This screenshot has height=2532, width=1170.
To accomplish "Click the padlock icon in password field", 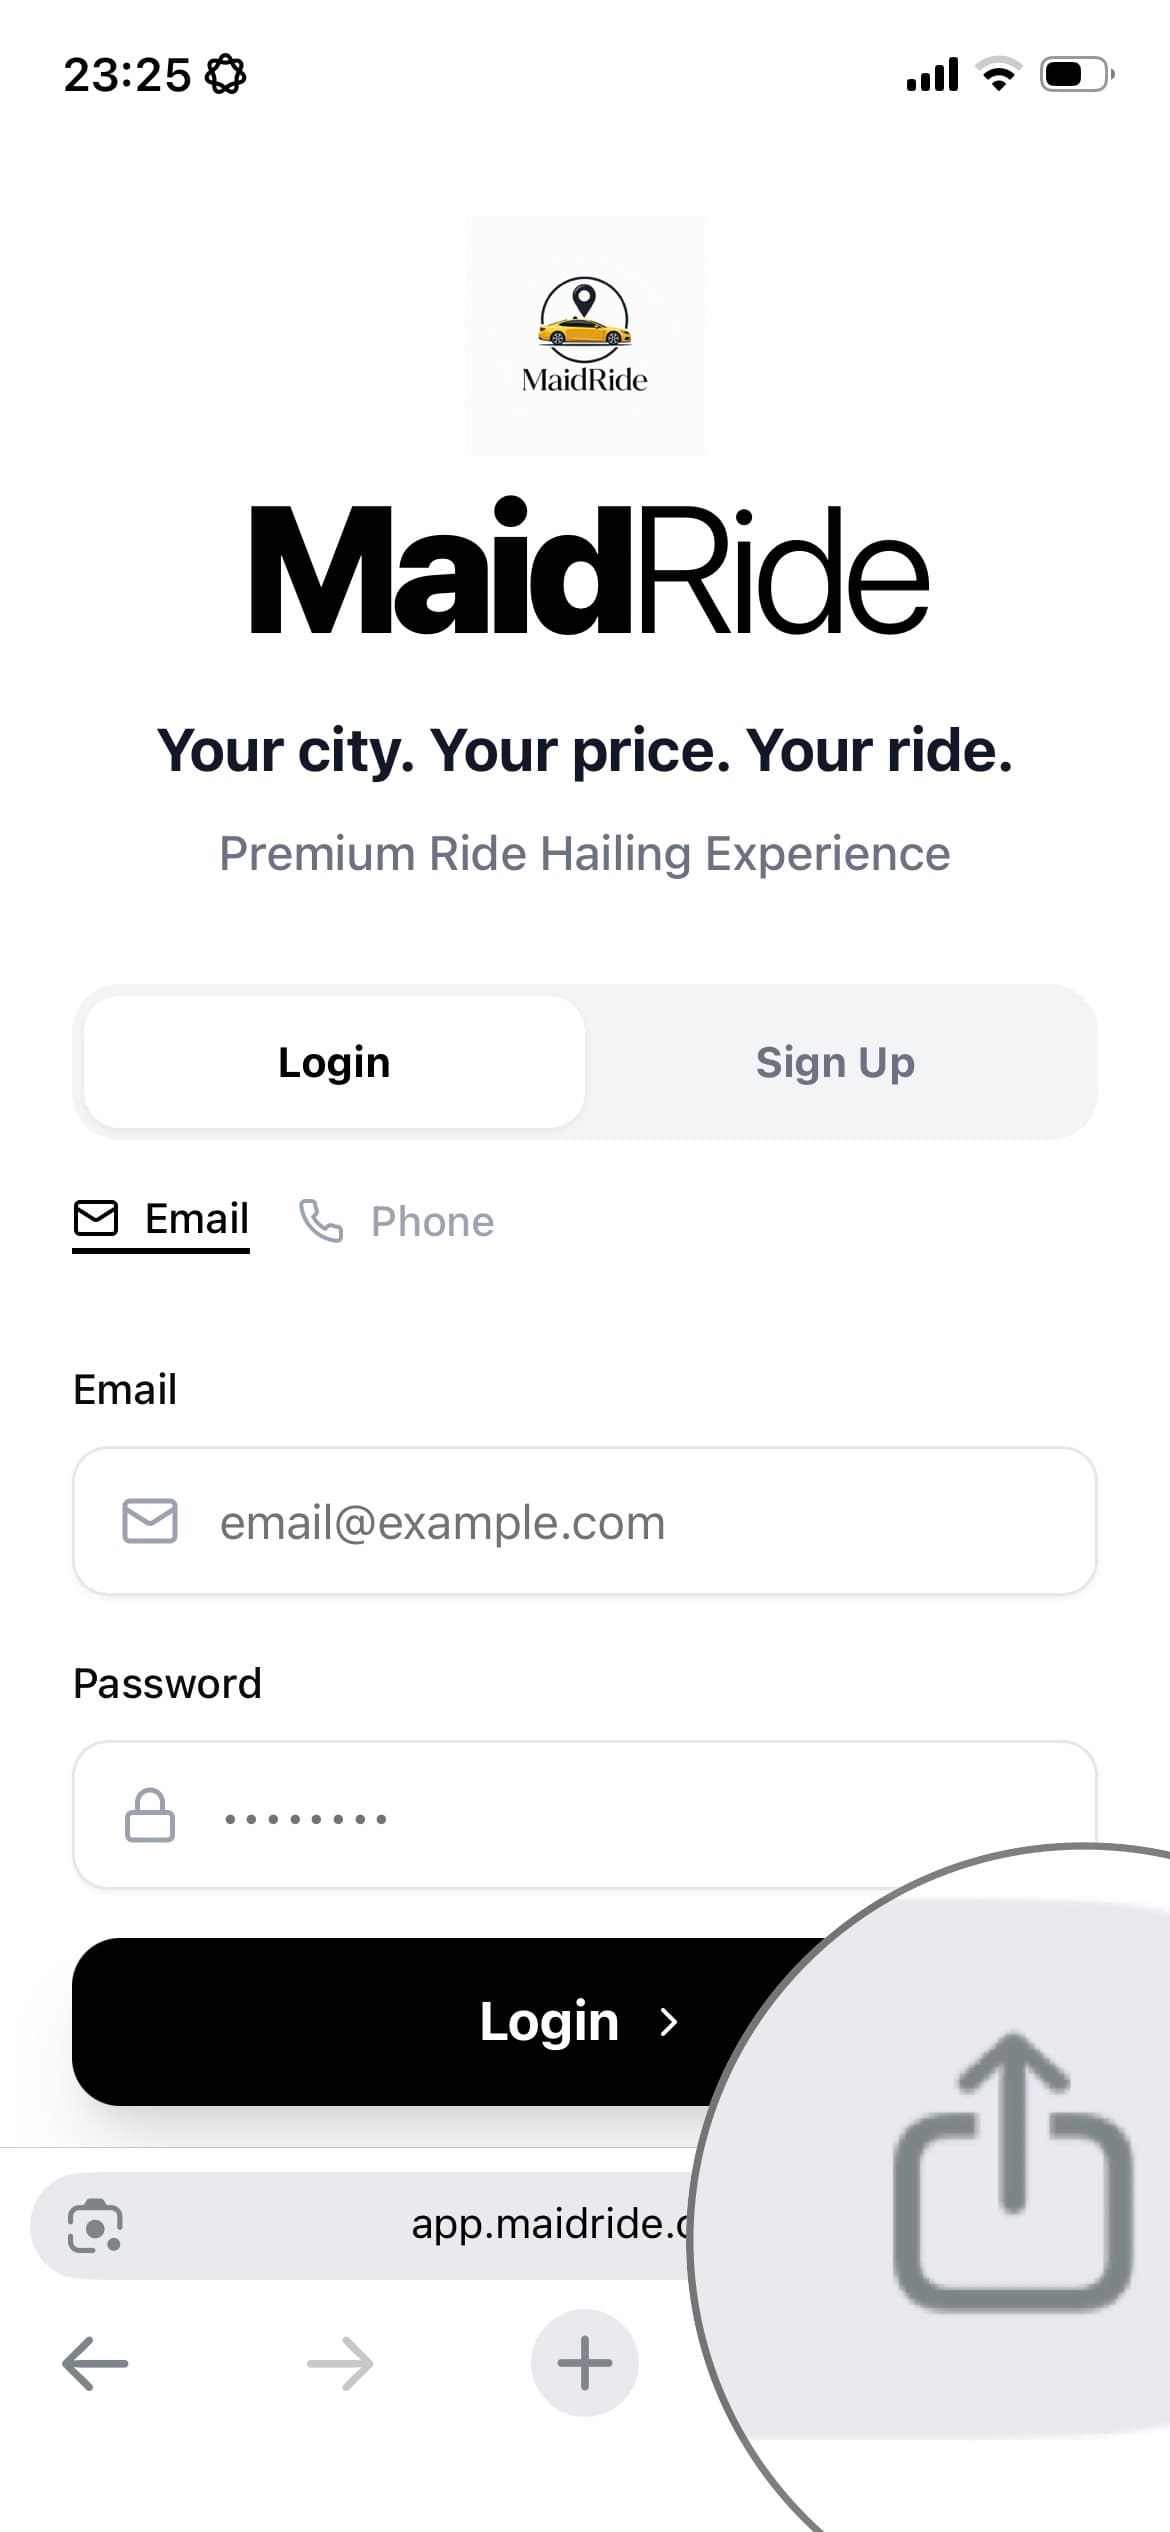I will [x=150, y=1816].
